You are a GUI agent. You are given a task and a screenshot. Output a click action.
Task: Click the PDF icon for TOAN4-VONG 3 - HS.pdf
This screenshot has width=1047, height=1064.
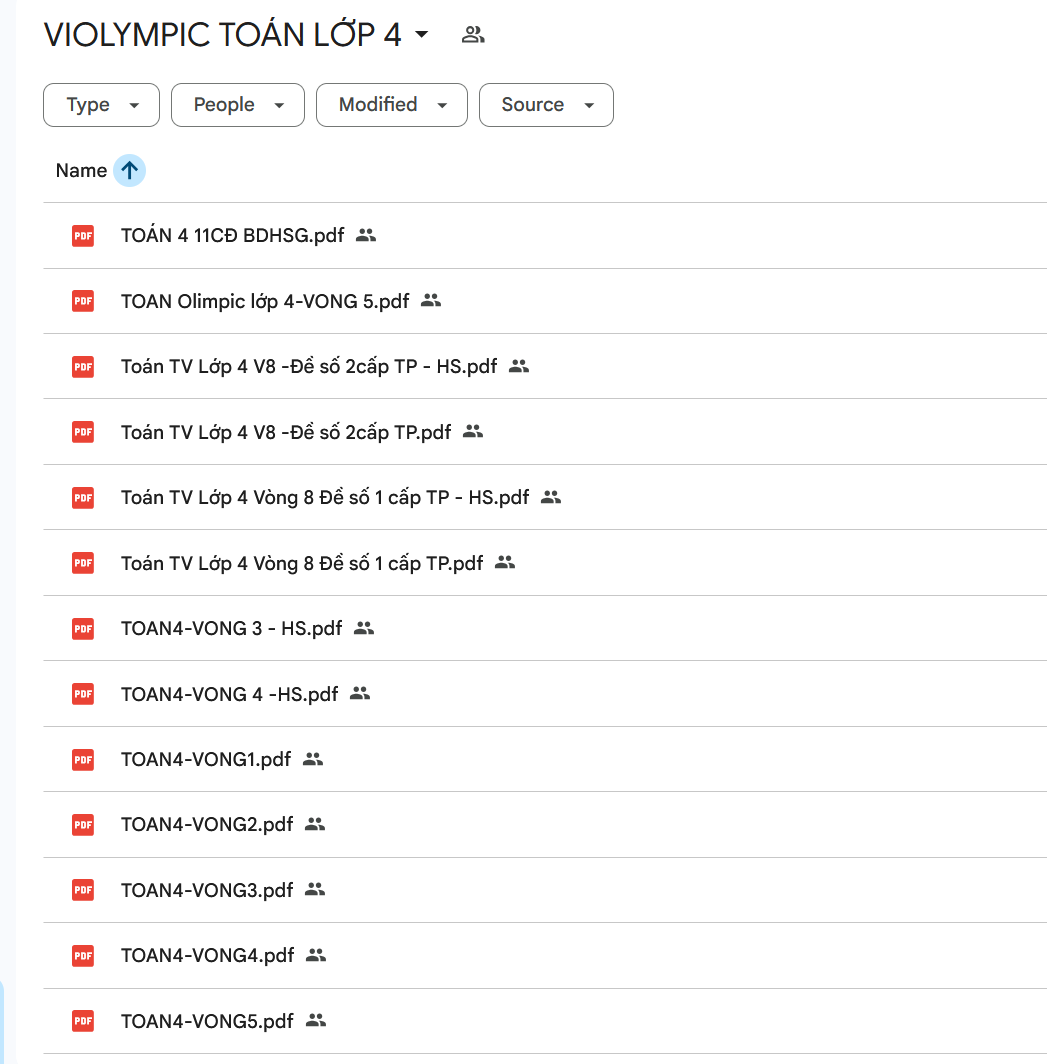82,629
